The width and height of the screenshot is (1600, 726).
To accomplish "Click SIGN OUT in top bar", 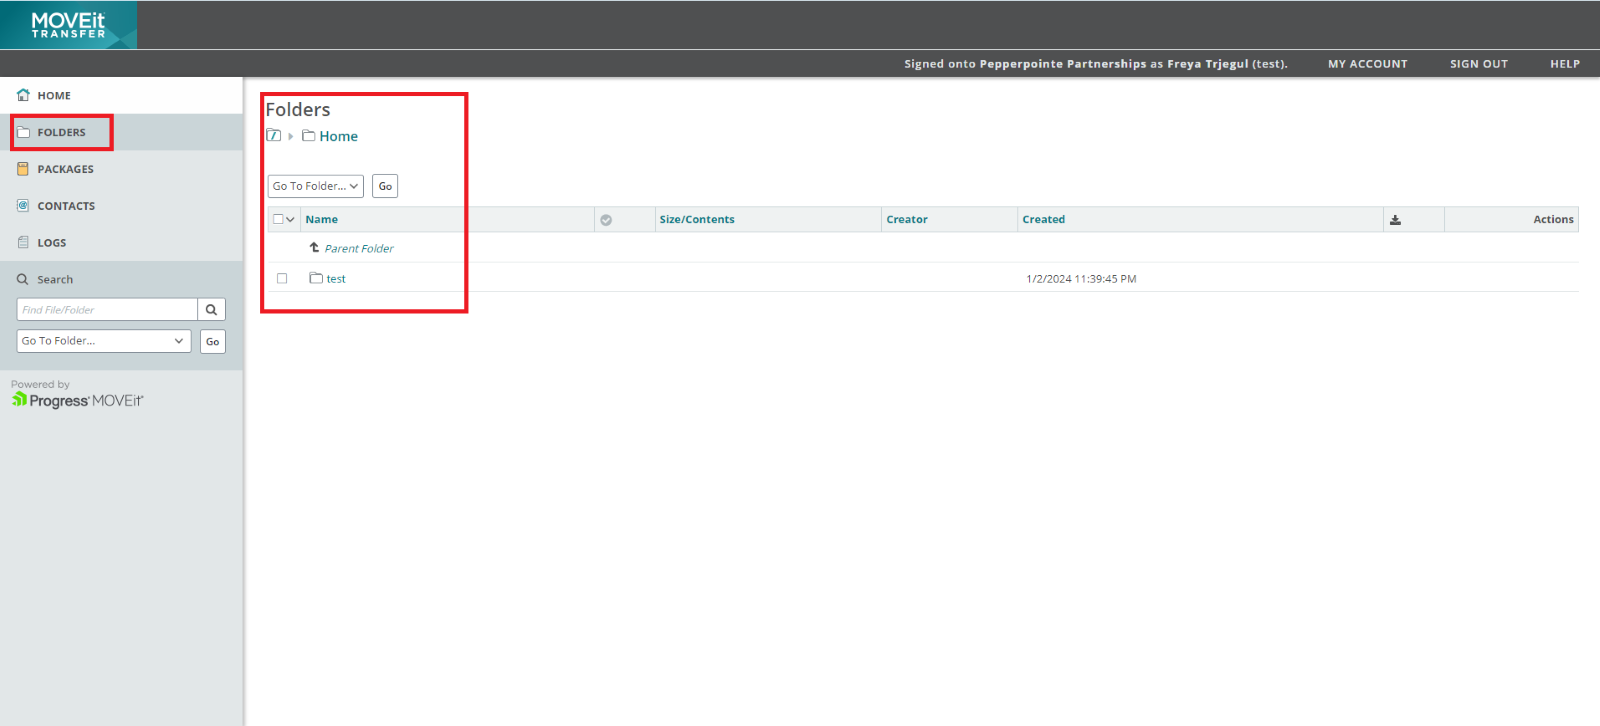I will 1479,64.
